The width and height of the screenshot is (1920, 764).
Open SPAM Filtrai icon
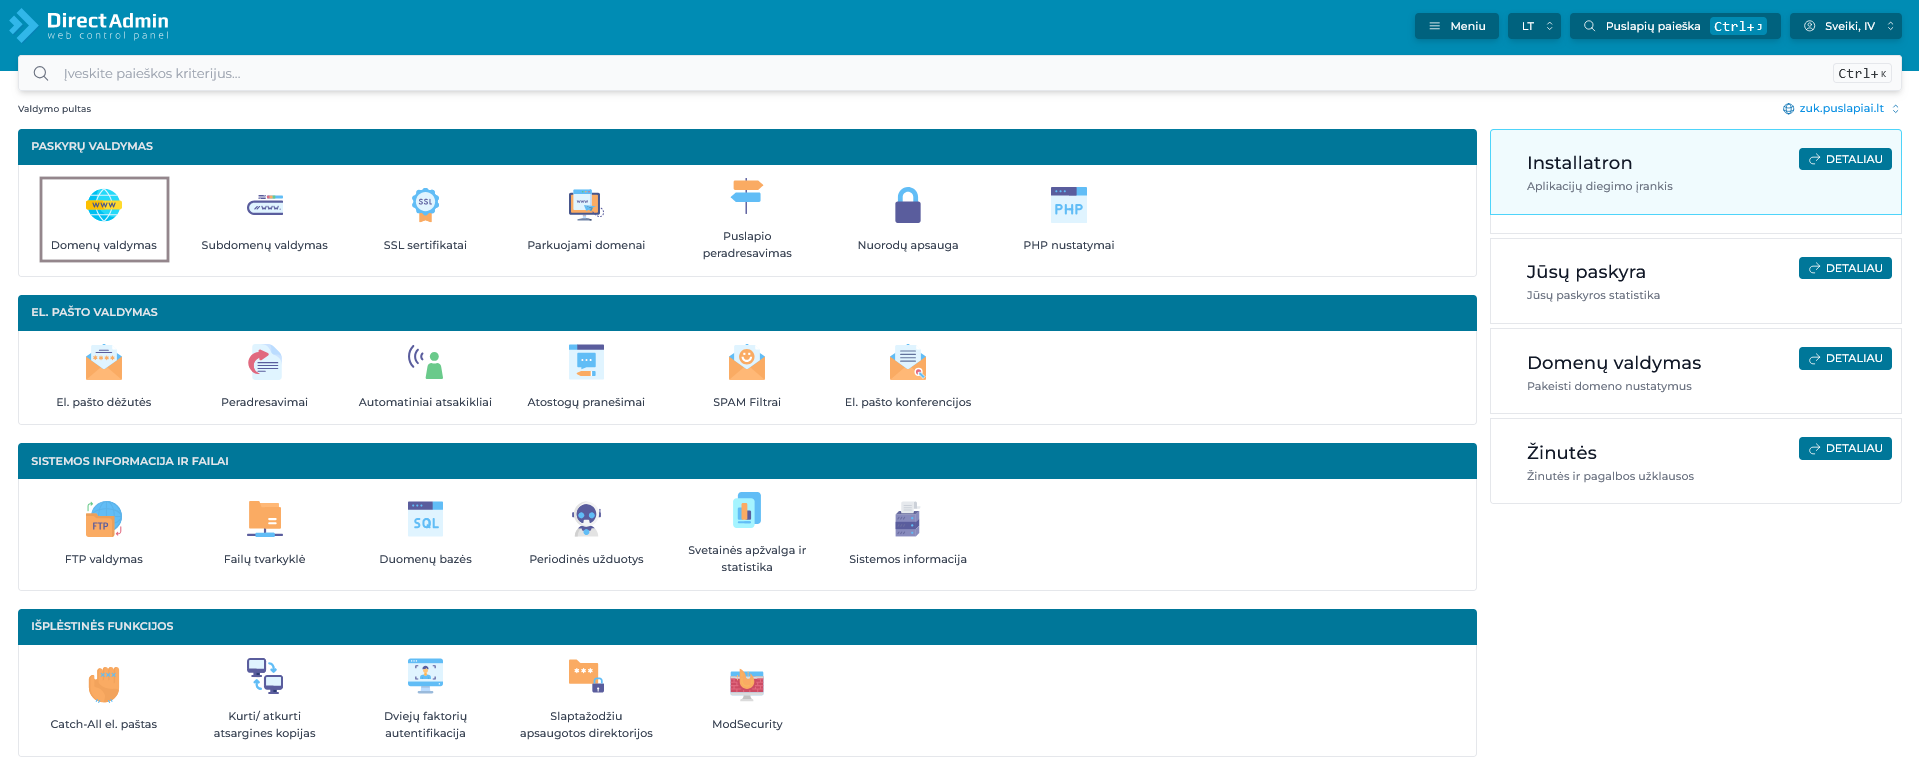tap(746, 363)
